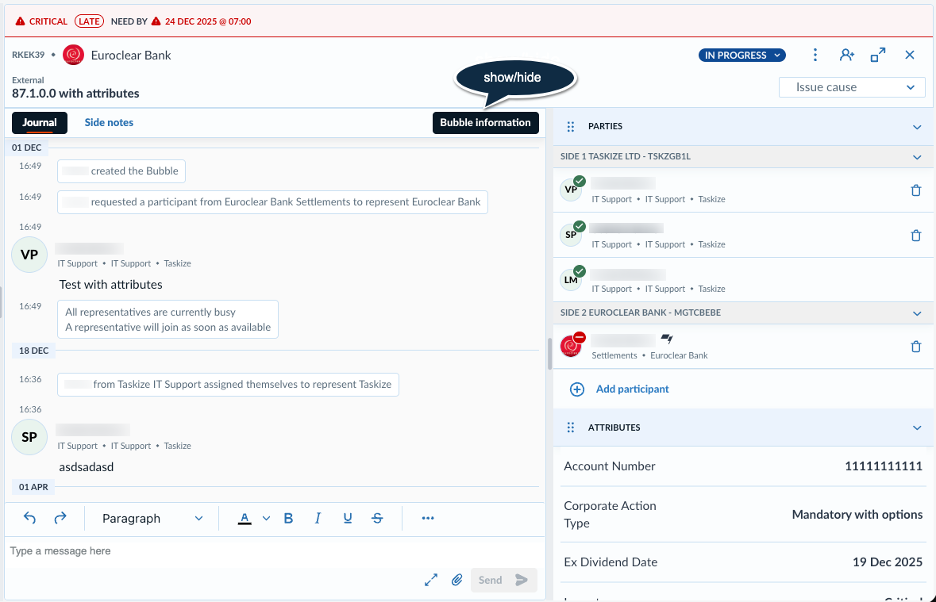Open the Paragraph style dropdown
936x602 pixels.
pos(152,518)
